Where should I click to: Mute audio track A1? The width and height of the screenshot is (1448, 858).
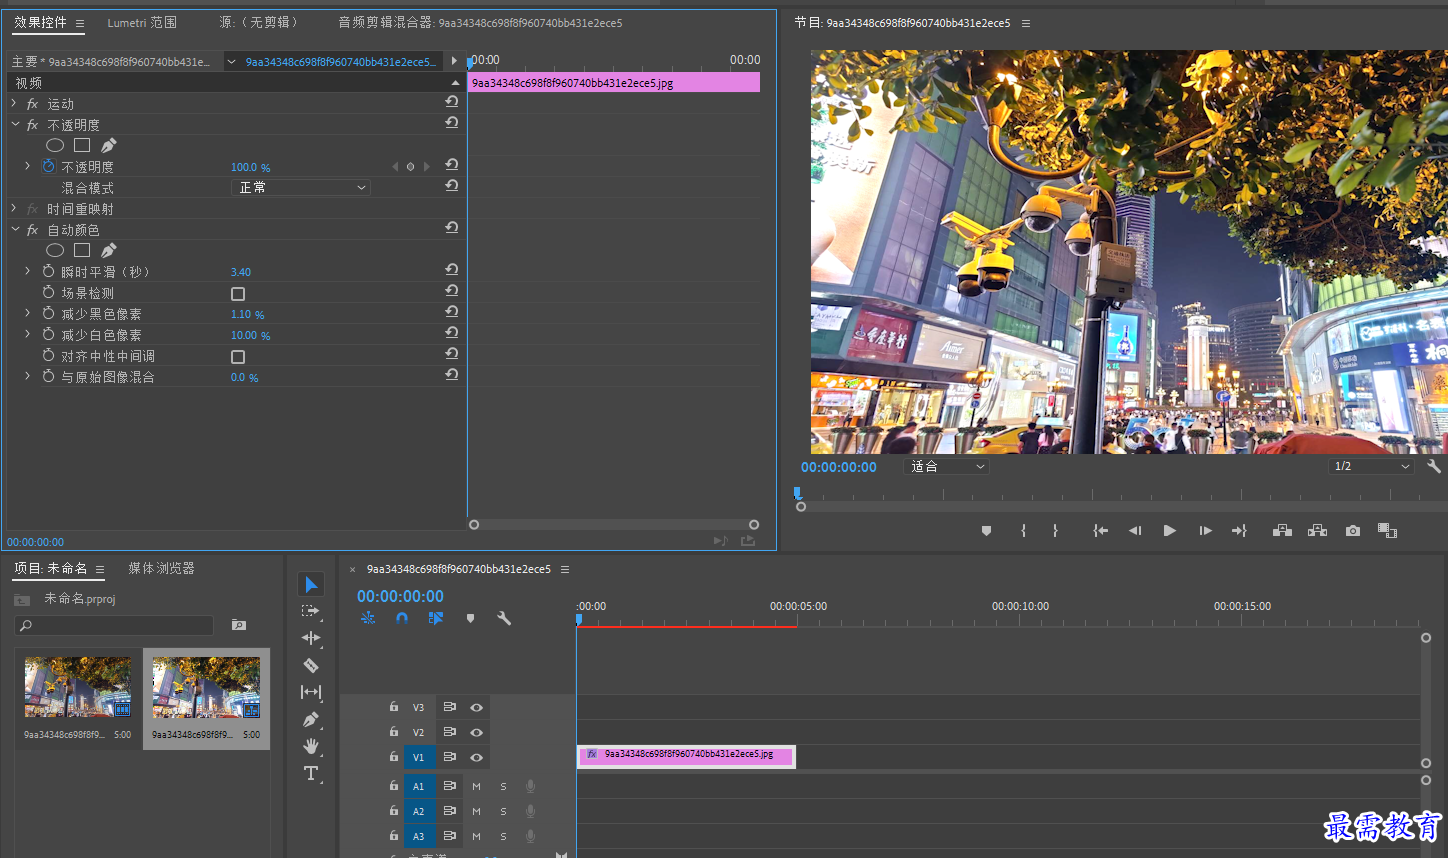pos(477,786)
